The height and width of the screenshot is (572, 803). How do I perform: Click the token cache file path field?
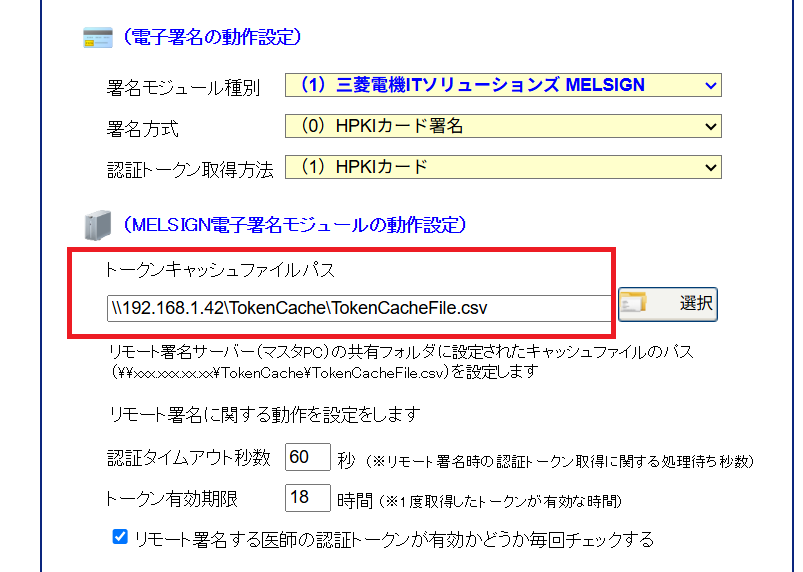pos(359,308)
